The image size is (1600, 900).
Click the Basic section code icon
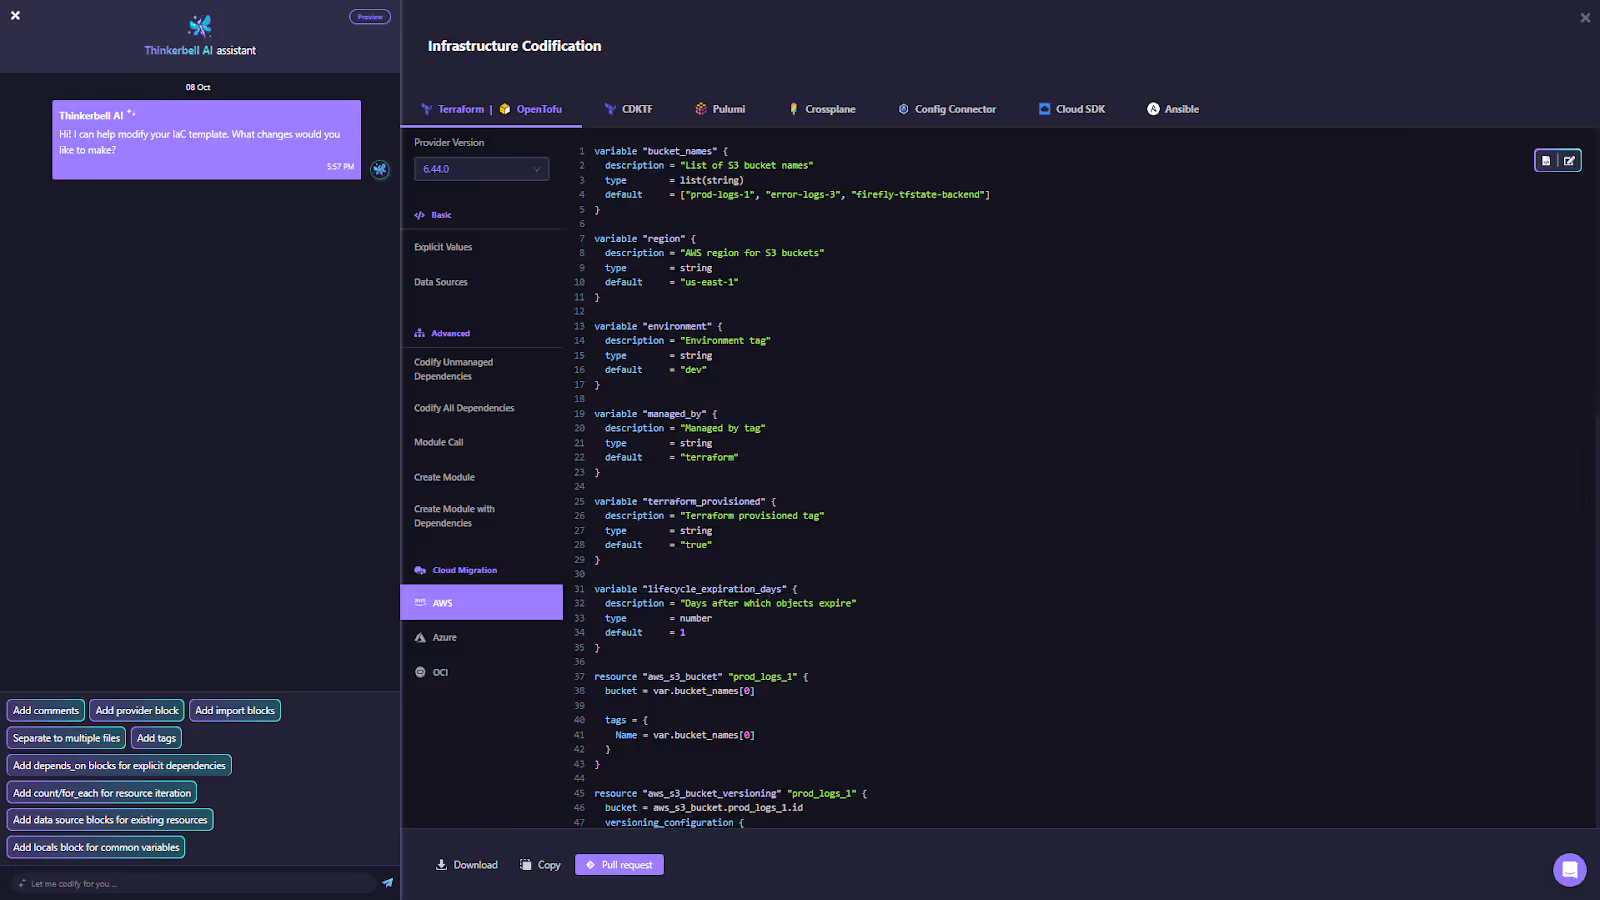coord(420,215)
